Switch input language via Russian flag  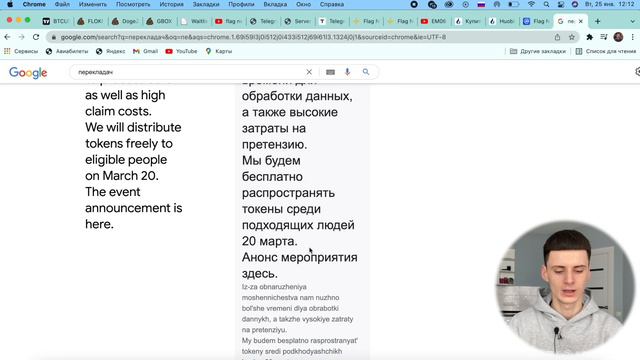[x=481, y=4]
